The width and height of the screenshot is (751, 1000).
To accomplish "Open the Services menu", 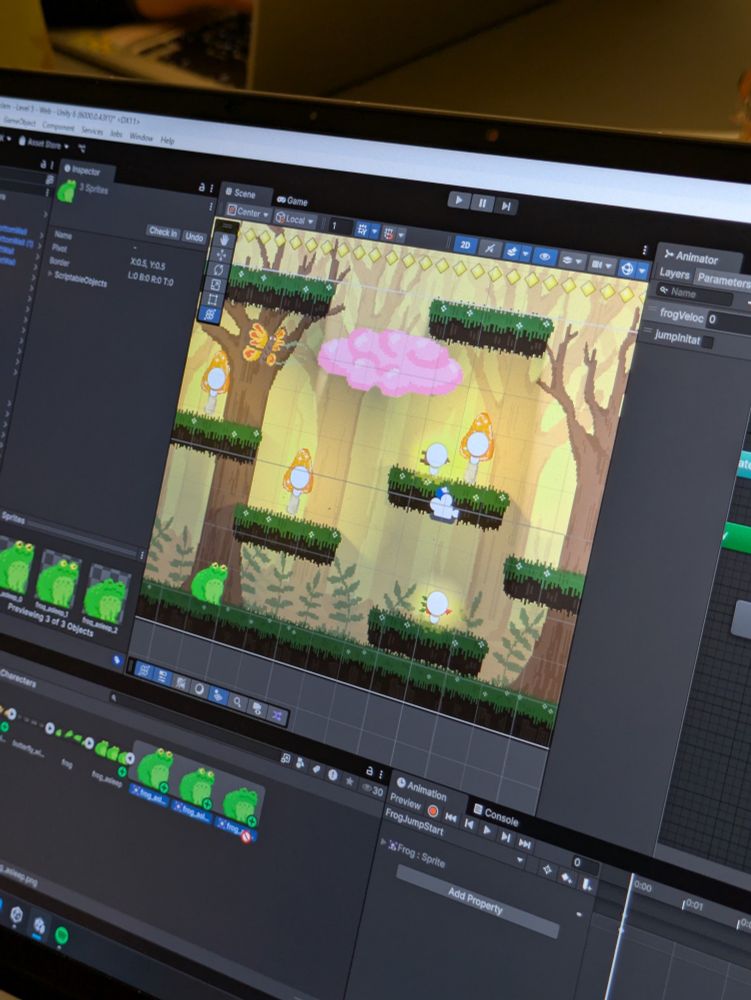I will point(92,131).
